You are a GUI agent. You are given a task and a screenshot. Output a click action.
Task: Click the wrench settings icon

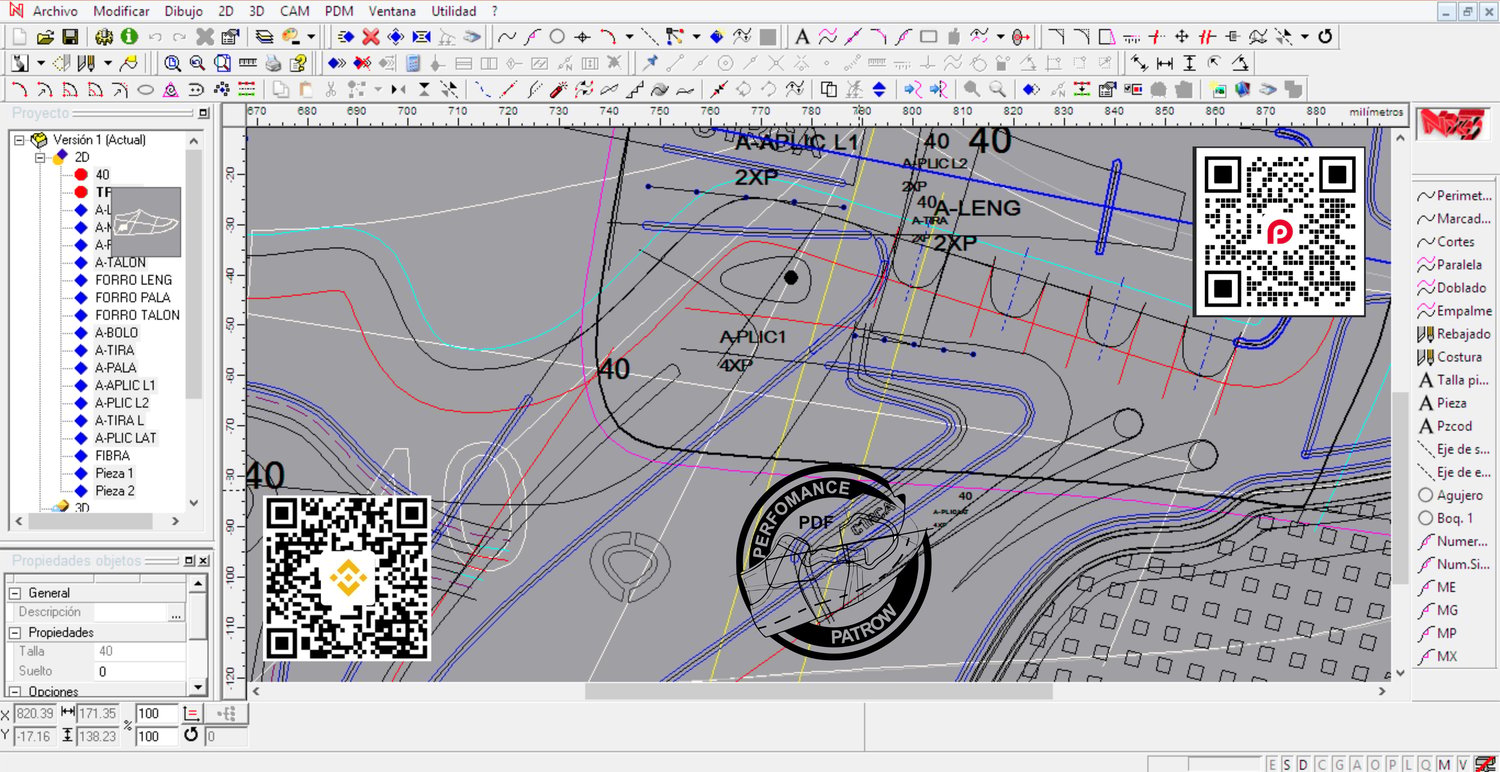coord(105,37)
